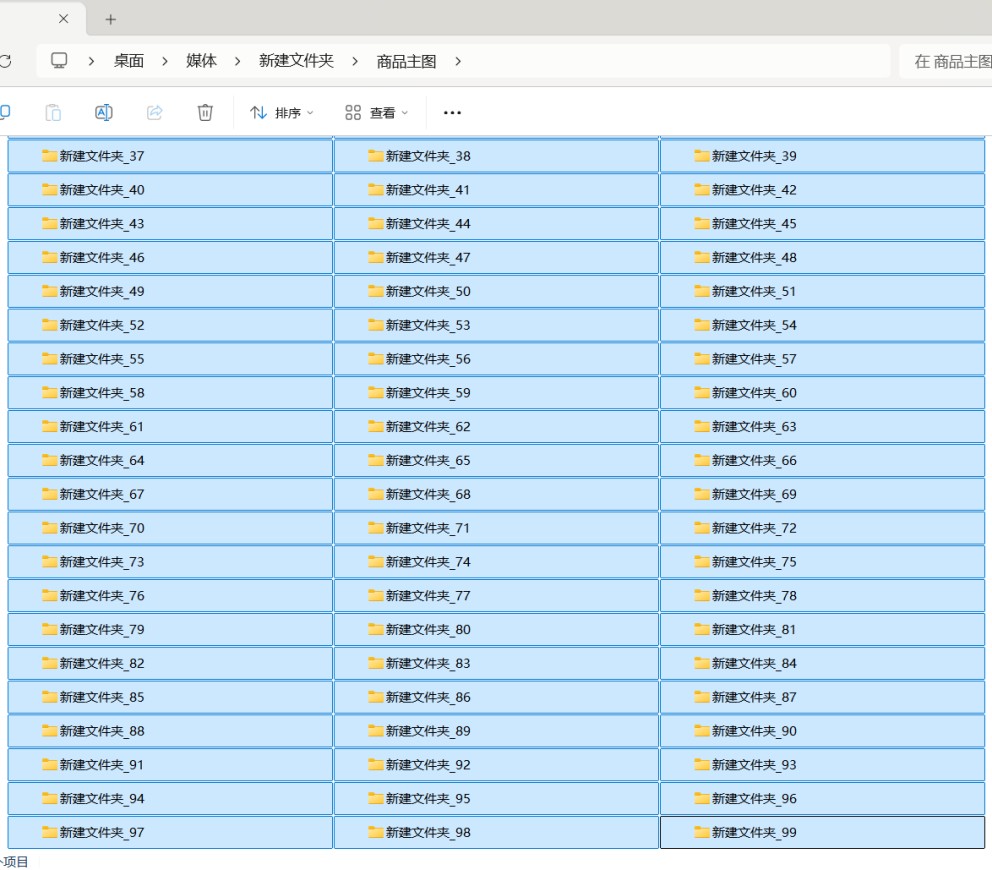Select folder icon of 新建文件夹_57
The height and width of the screenshot is (870, 992).
pyautogui.click(x=702, y=359)
